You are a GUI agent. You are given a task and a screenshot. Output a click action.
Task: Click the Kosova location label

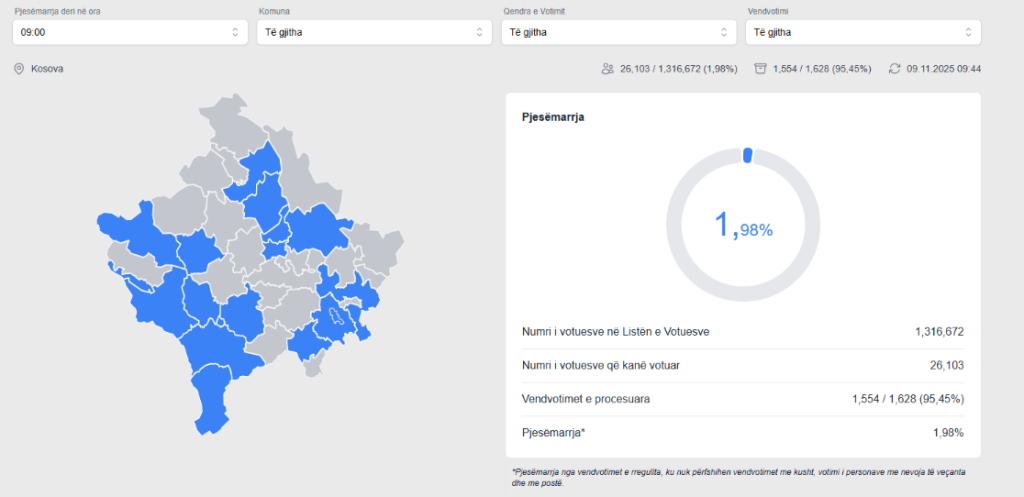click(47, 69)
